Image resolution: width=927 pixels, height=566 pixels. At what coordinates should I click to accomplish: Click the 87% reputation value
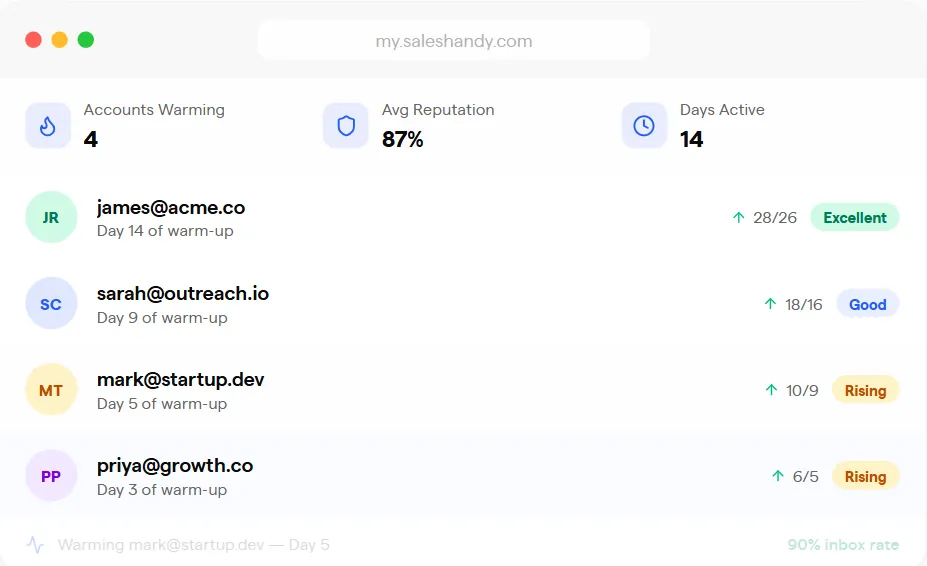pyautogui.click(x=403, y=139)
